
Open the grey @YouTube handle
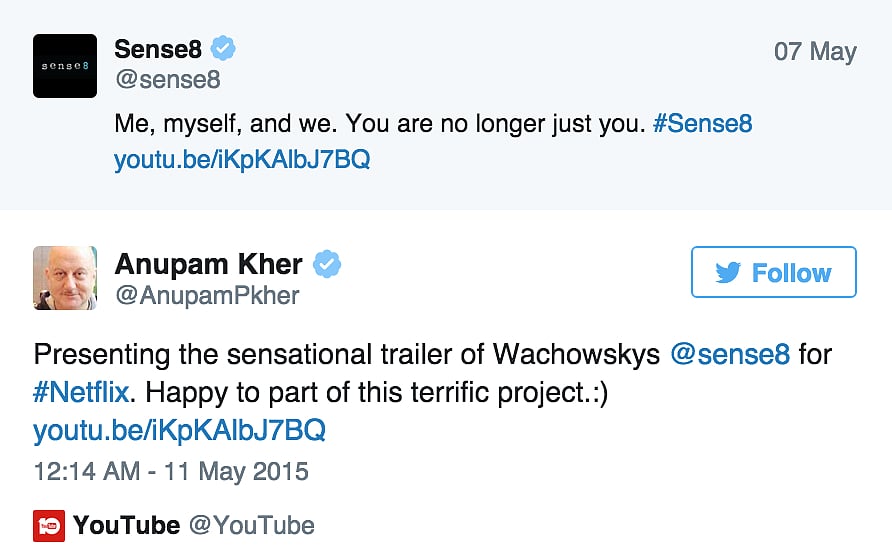pos(251,525)
